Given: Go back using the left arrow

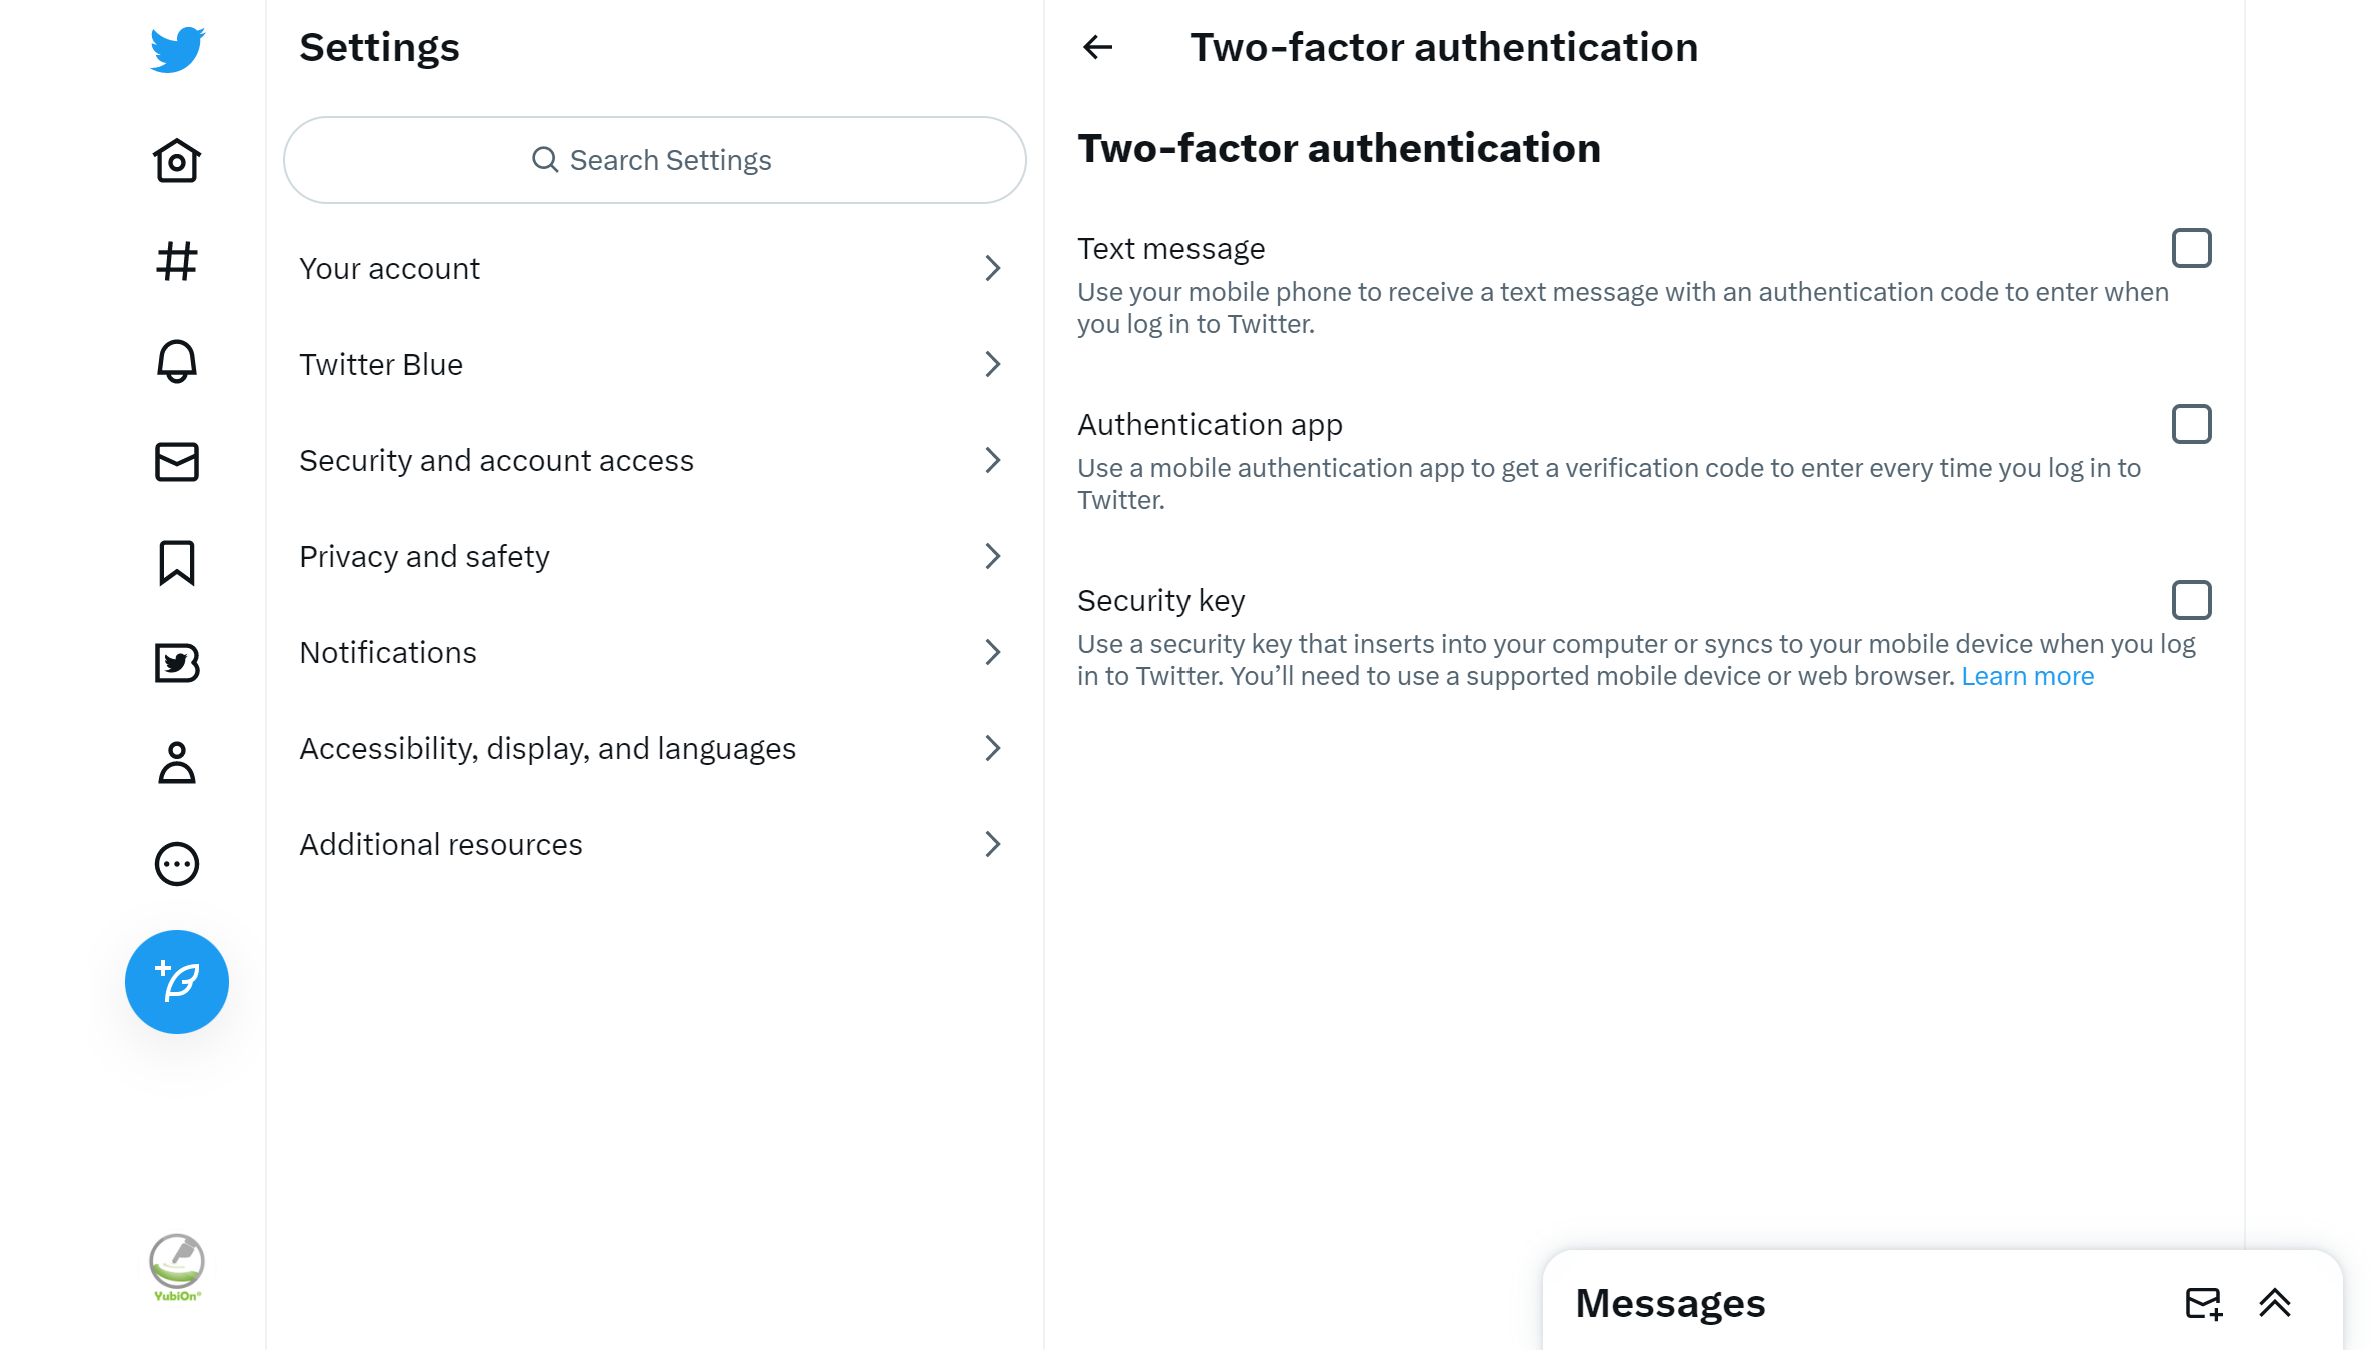Looking at the screenshot, I should pyautogui.click(x=1098, y=47).
